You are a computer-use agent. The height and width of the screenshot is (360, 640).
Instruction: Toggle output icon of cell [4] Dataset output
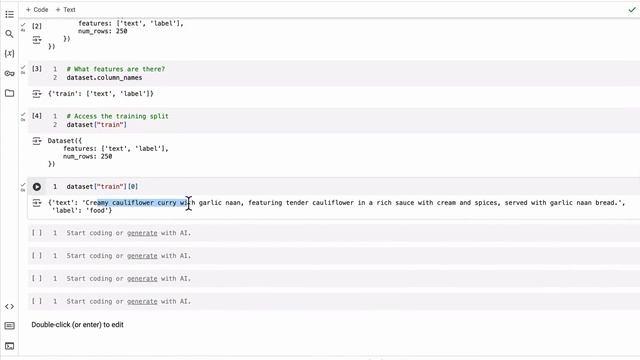pos(37,141)
